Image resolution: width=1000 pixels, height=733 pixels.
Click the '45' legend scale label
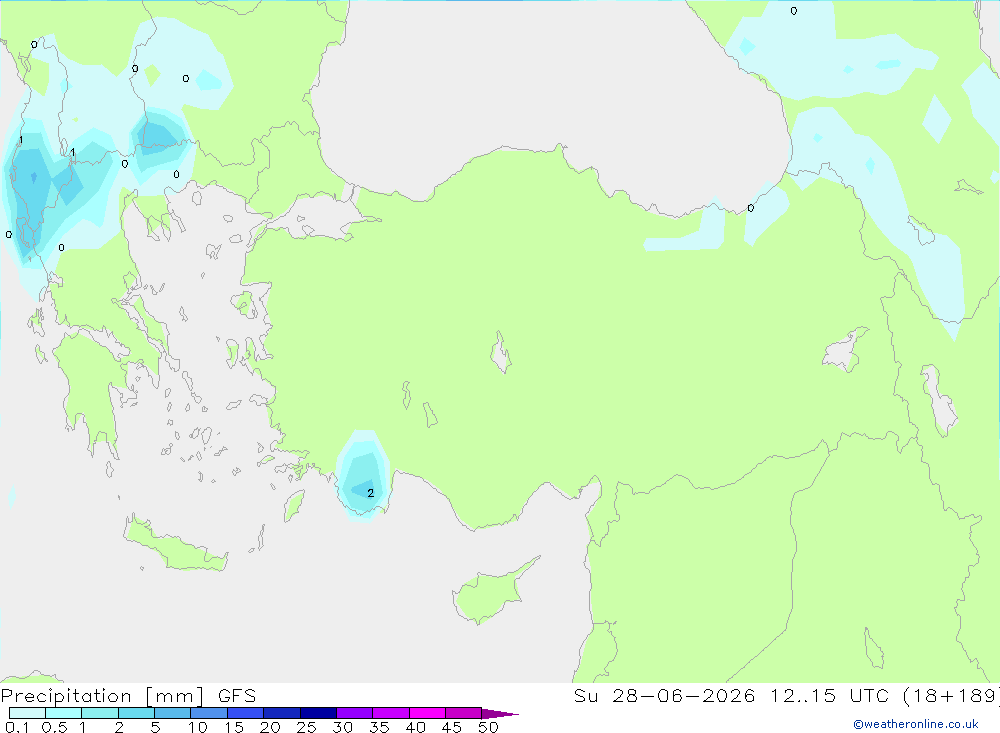(x=452, y=727)
